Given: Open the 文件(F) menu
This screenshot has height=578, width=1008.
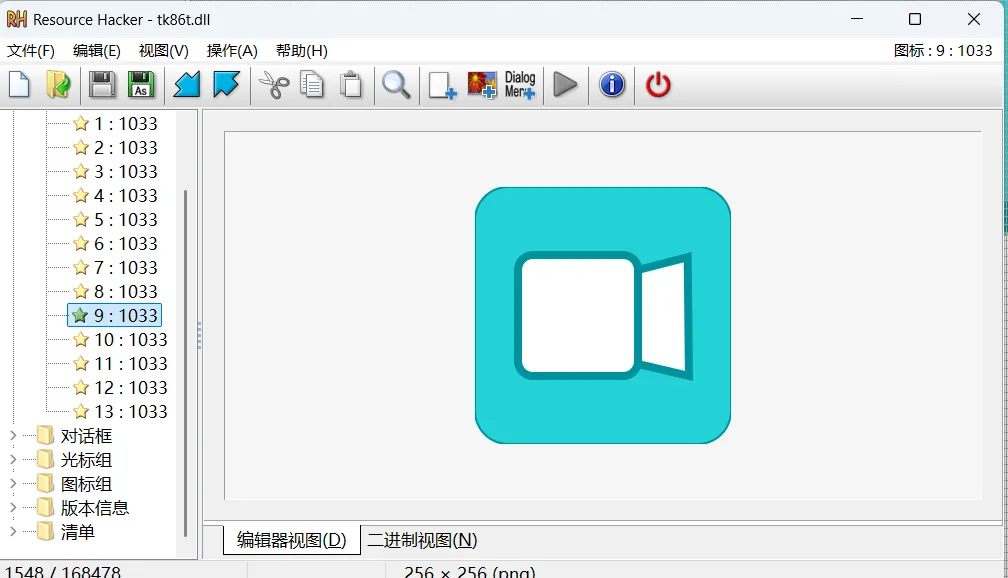Looking at the screenshot, I should (31, 51).
